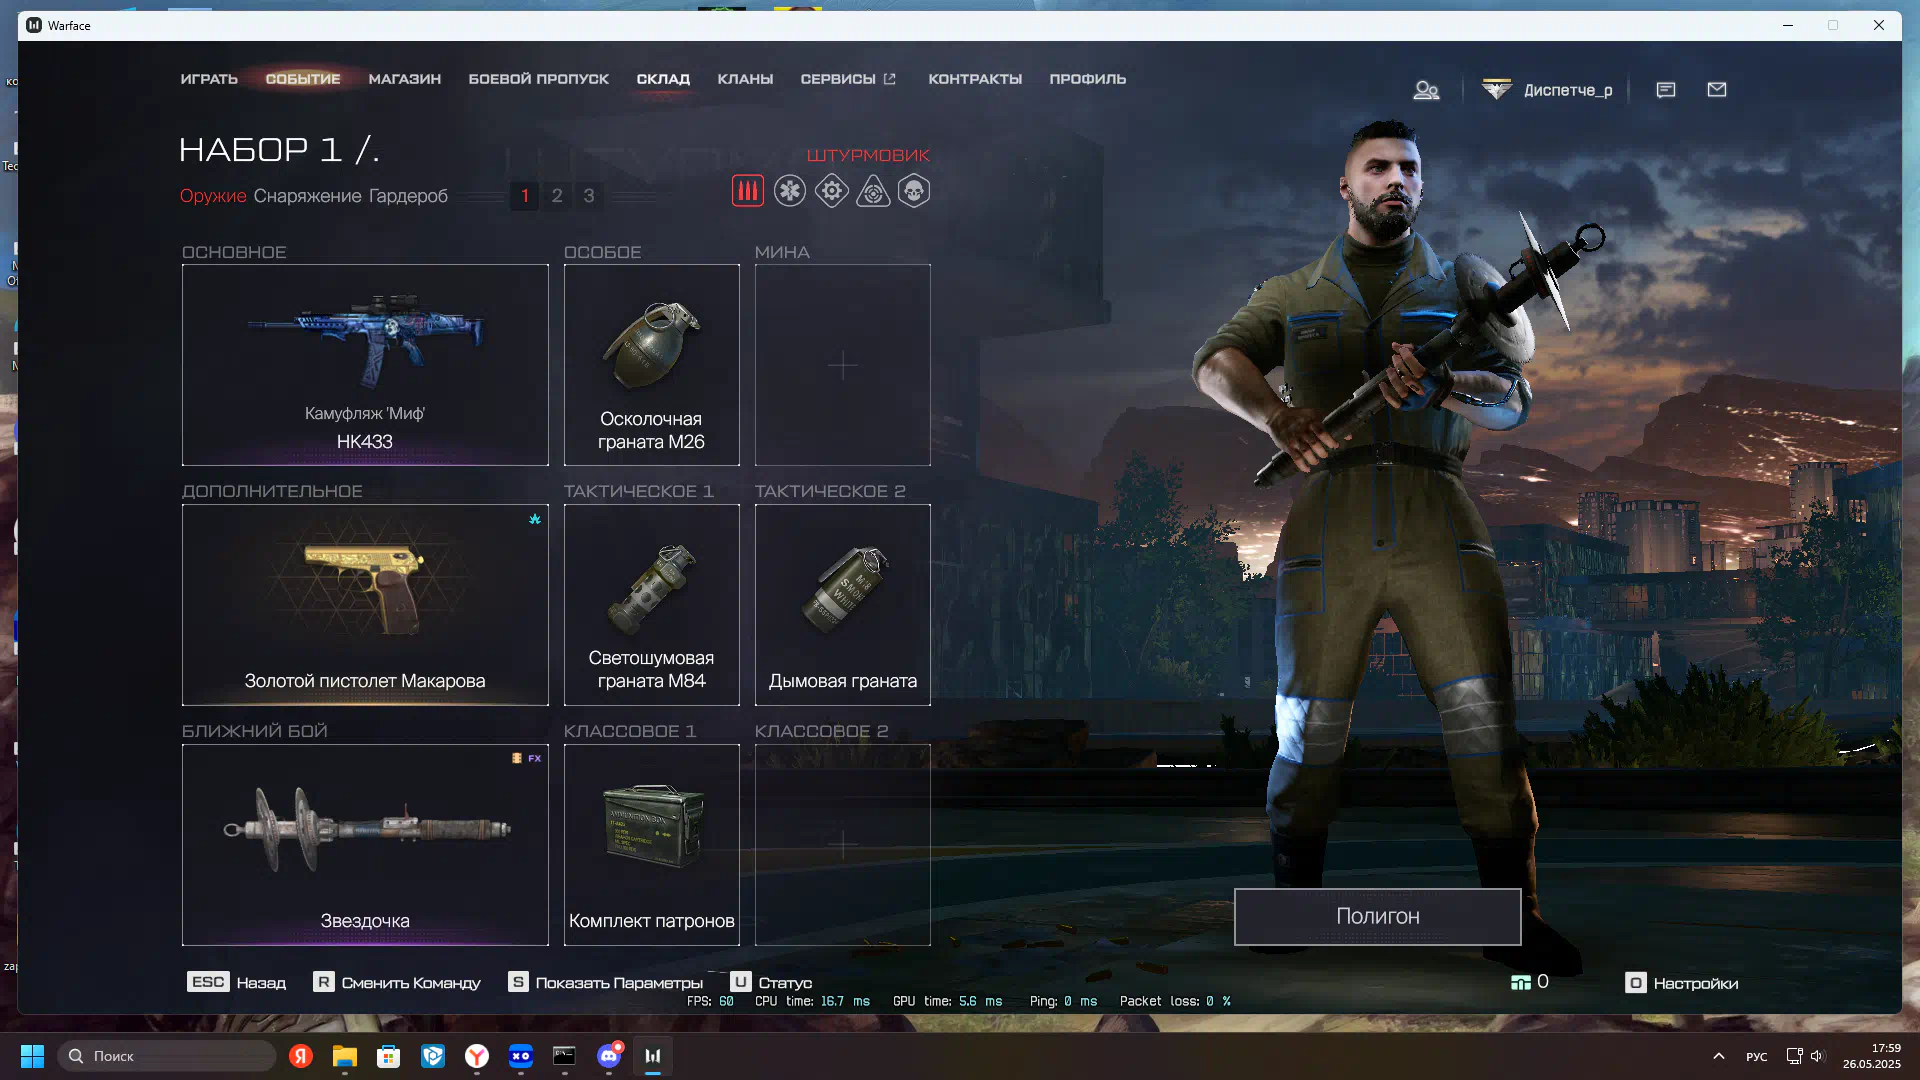Show hidden tray icons chevron
This screenshot has width=1920, height=1080.
pos(1719,1056)
